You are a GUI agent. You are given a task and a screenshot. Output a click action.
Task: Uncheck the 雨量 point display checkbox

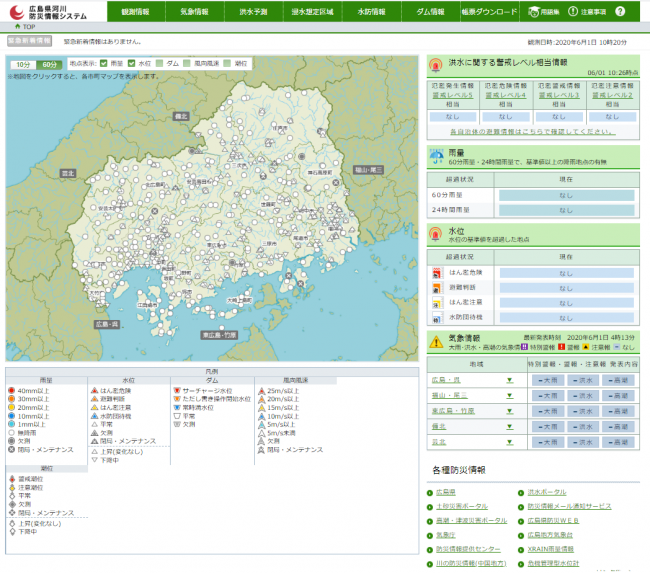pyautogui.click(x=104, y=63)
